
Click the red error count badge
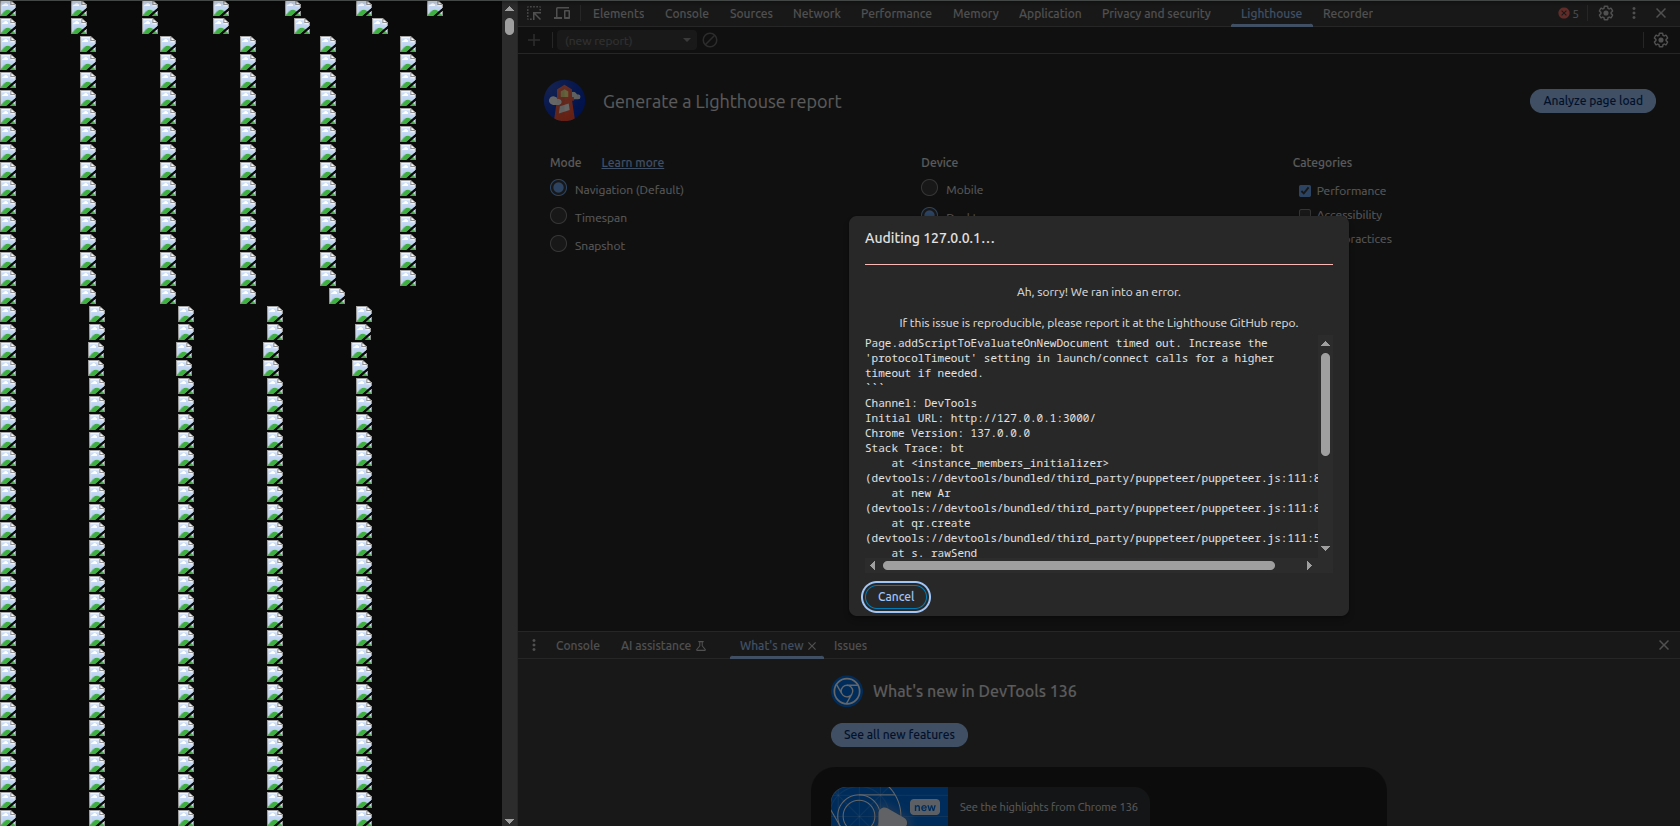coord(1569,13)
